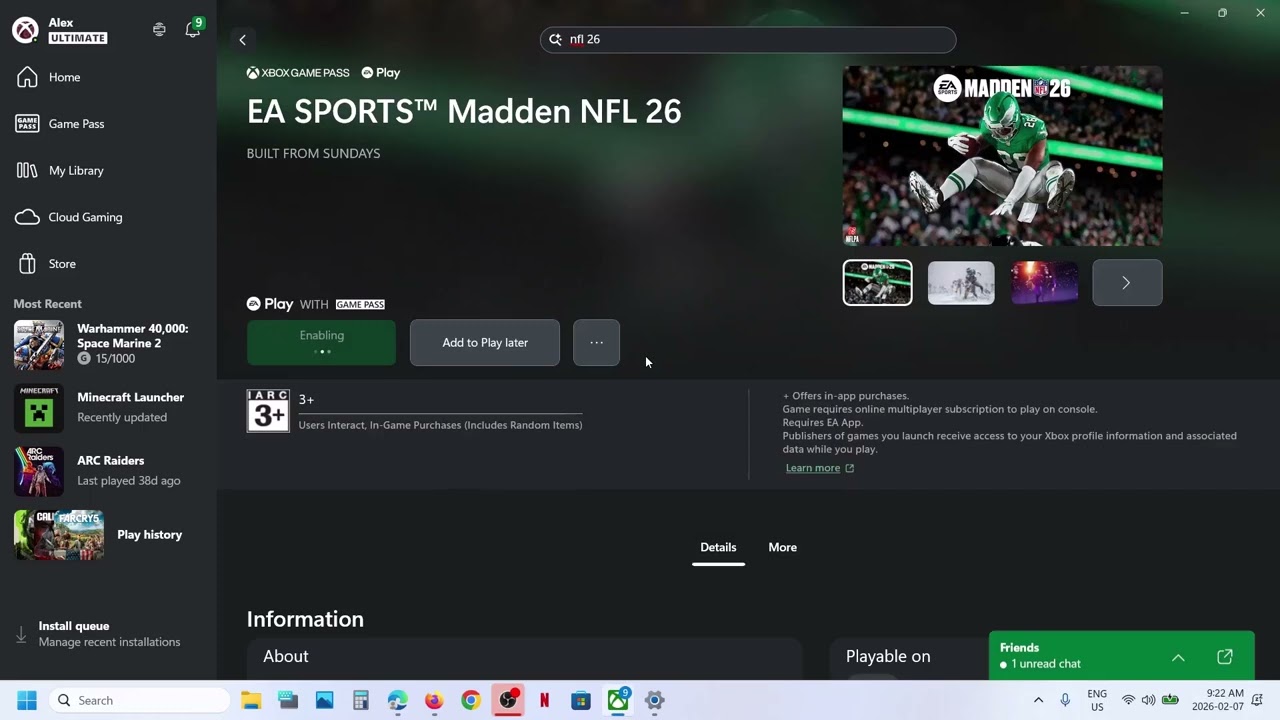Image resolution: width=1280 pixels, height=720 pixels.
Task: Open ARC Raiders from recents
Action: 108,470
